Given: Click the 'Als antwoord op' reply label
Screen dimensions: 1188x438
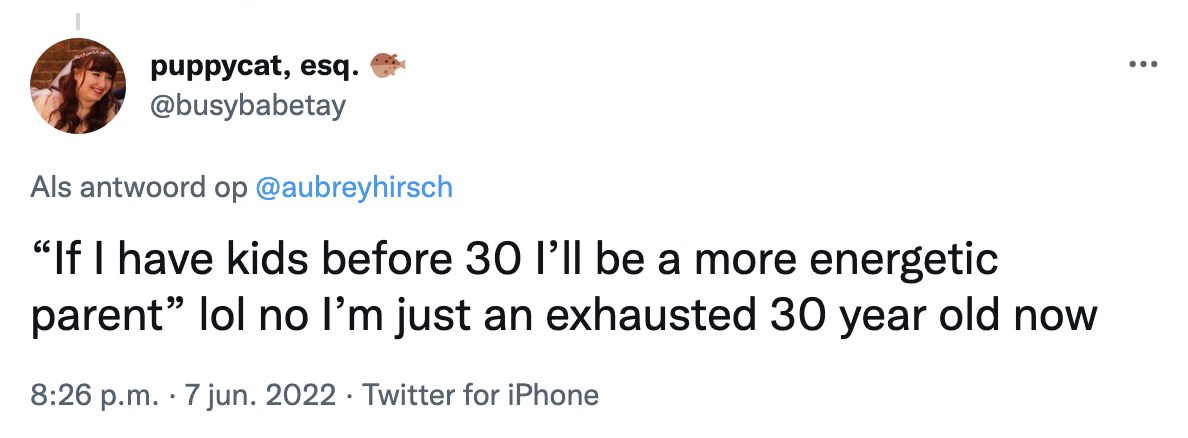Looking at the screenshot, I should (139, 186).
